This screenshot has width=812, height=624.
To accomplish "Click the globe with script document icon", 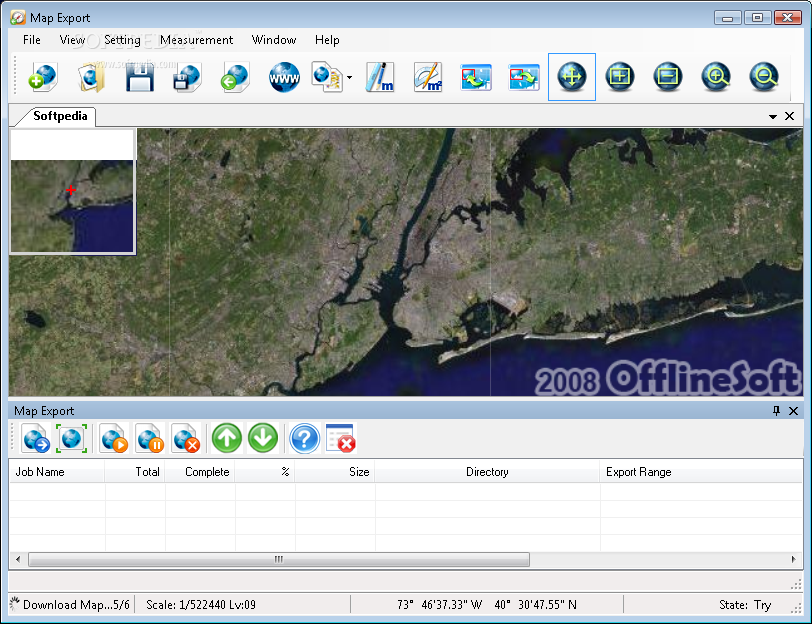I will pyautogui.click(x=327, y=77).
